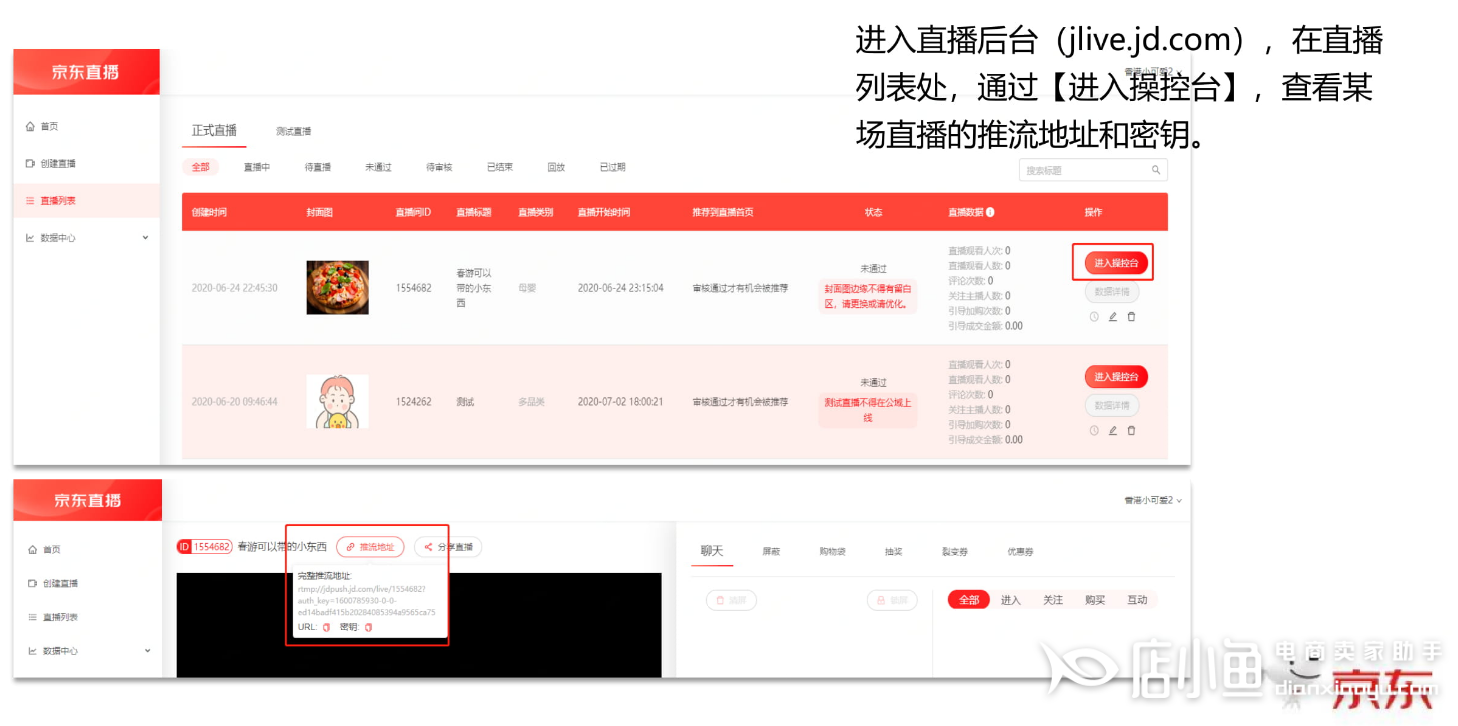1458x726 pixels.
Task: Click 数据详情 button in row 1554682
Action: click(x=1112, y=292)
